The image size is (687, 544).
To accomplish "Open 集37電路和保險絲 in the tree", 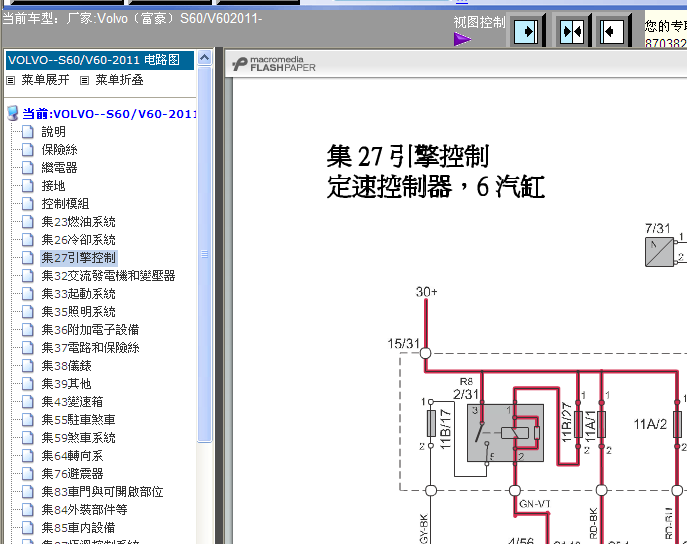I will pyautogui.click(x=90, y=347).
